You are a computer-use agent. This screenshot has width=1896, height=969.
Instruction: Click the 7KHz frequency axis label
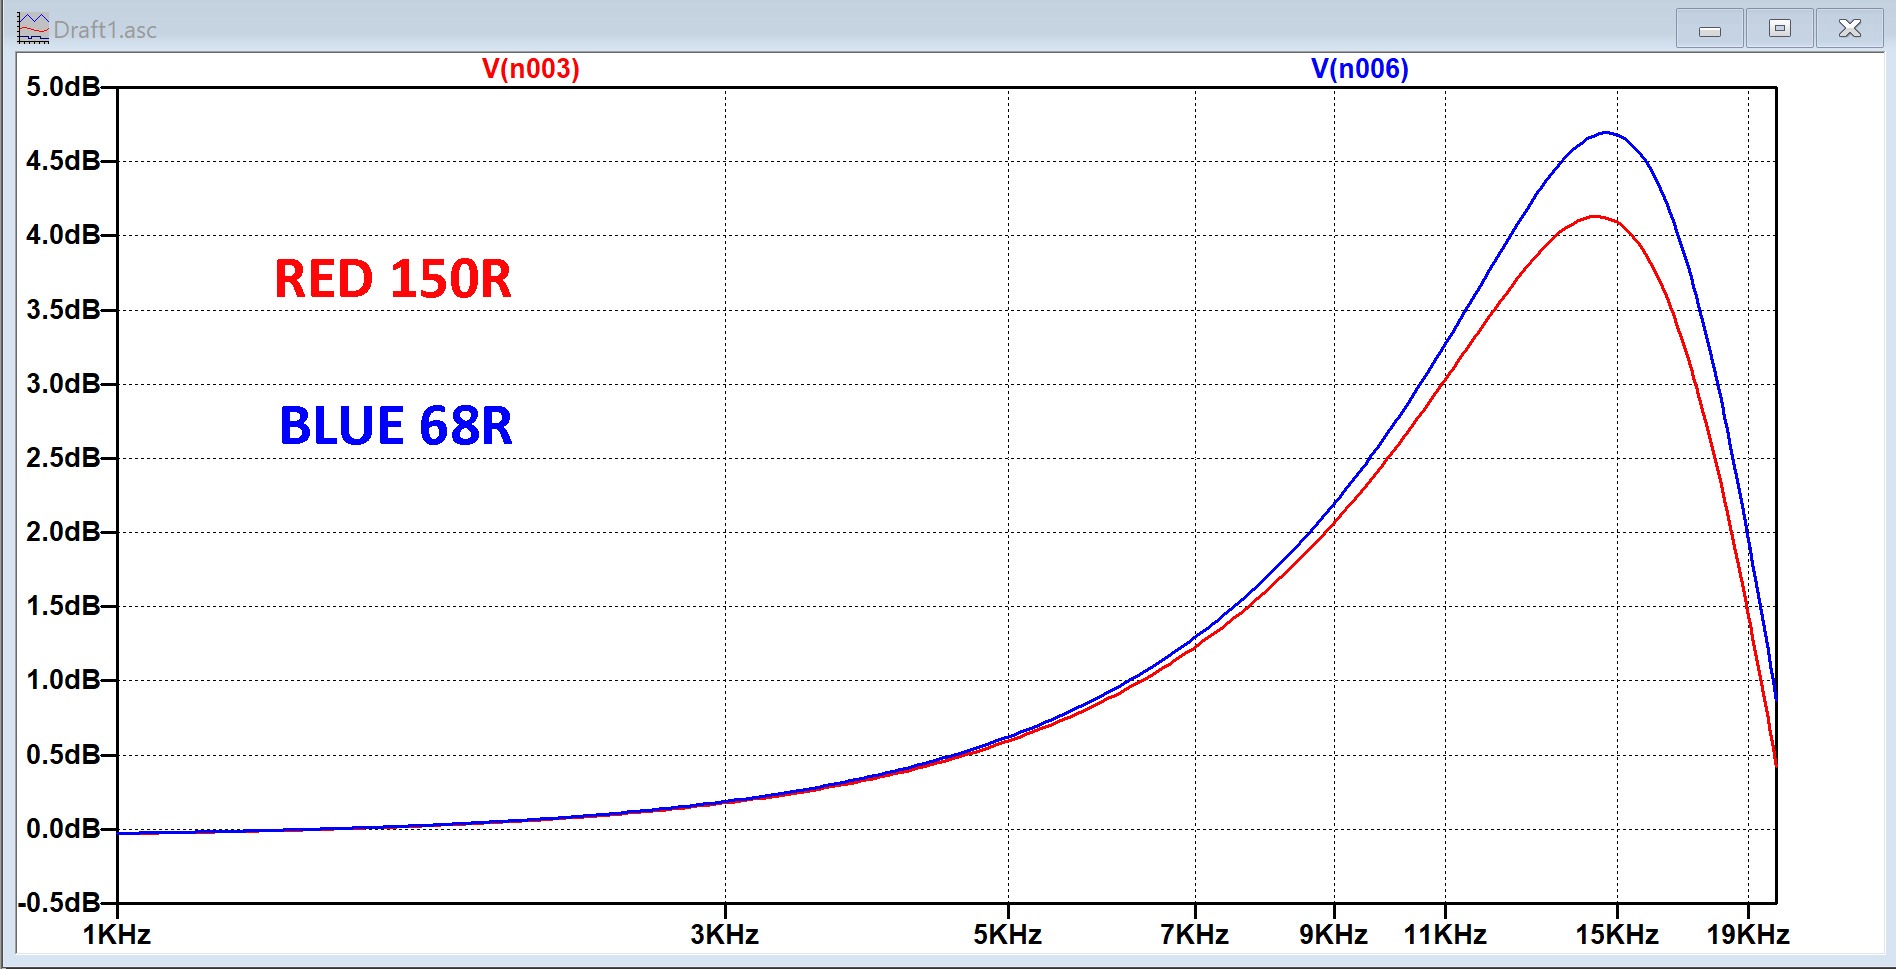point(1195,935)
